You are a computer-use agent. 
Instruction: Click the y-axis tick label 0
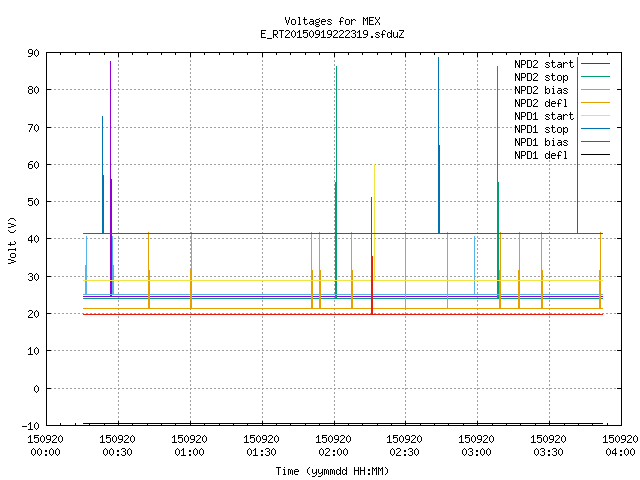coord(36,389)
